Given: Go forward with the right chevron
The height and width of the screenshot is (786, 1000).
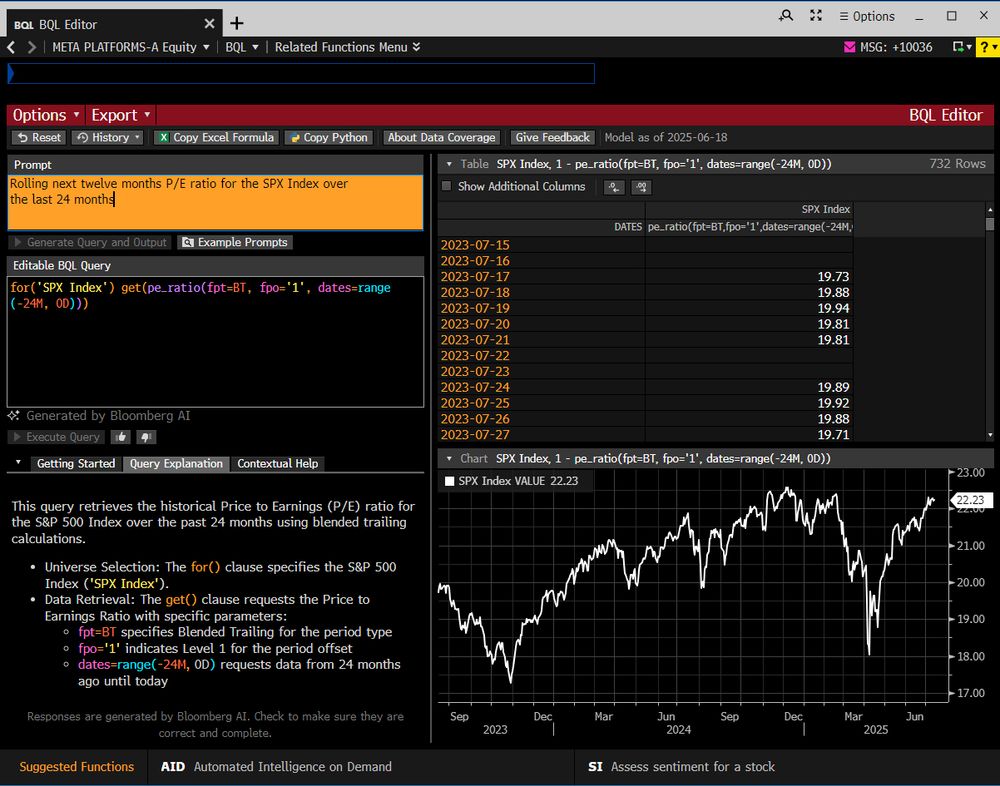Looking at the screenshot, I should click(32, 47).
